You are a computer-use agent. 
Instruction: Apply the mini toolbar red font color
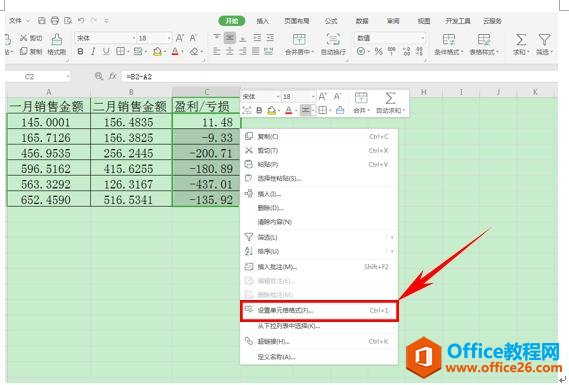pyautogui.click(x=288, y=110)
